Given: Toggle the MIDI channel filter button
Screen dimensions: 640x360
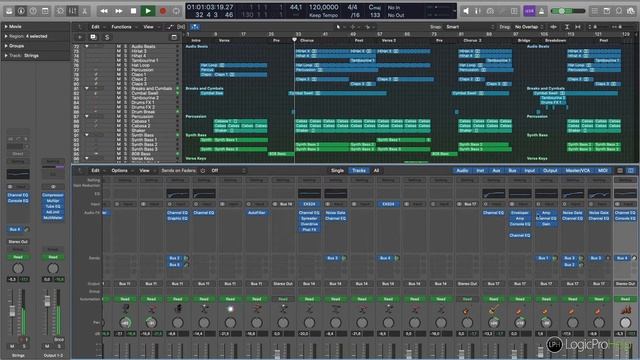Looking at the screenshot, I should (x=602, y=171).
